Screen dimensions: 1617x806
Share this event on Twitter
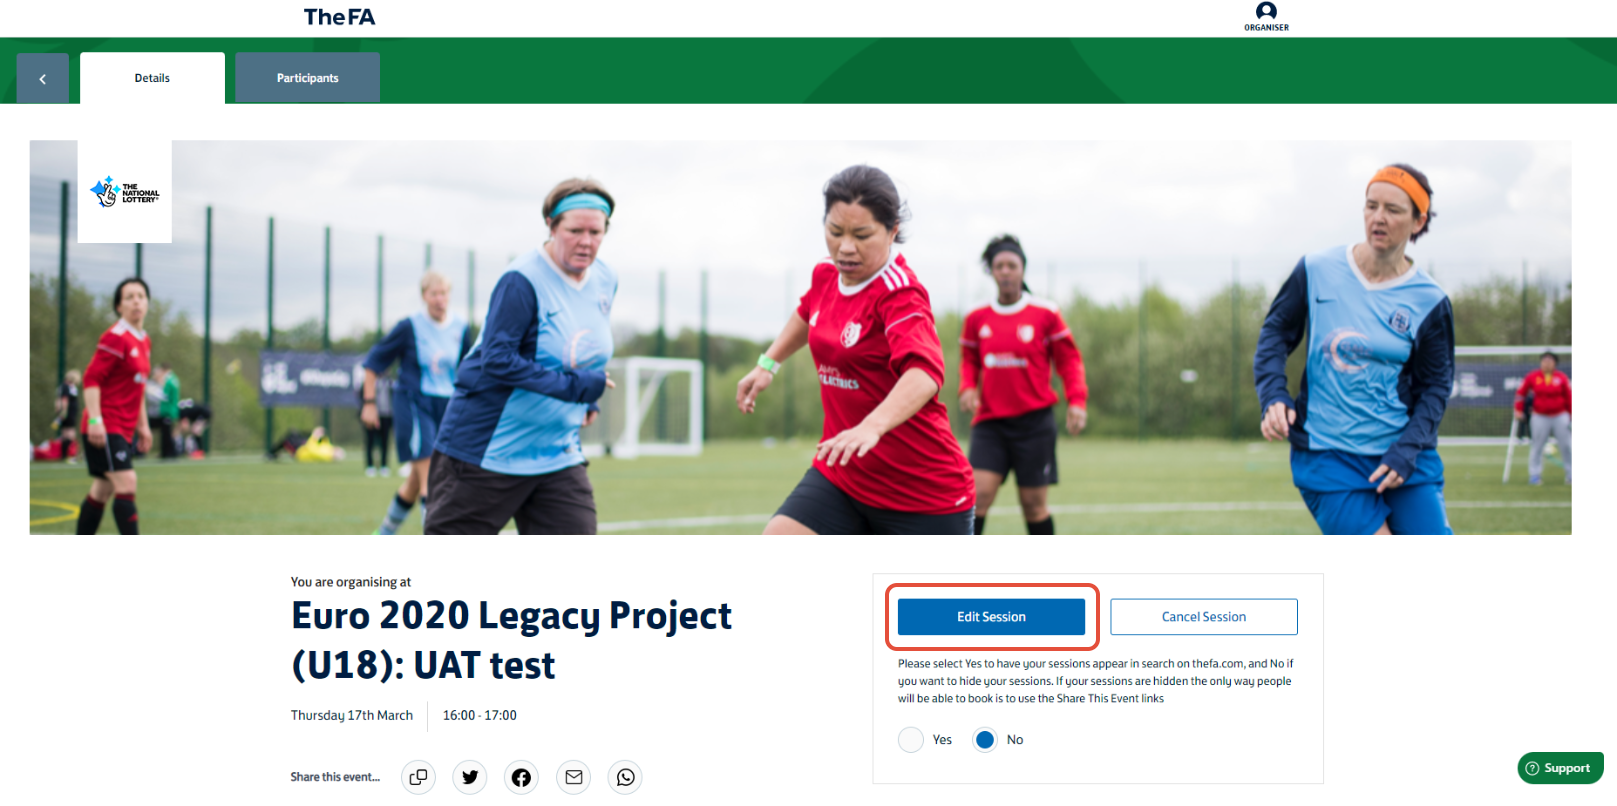(470, 777)
